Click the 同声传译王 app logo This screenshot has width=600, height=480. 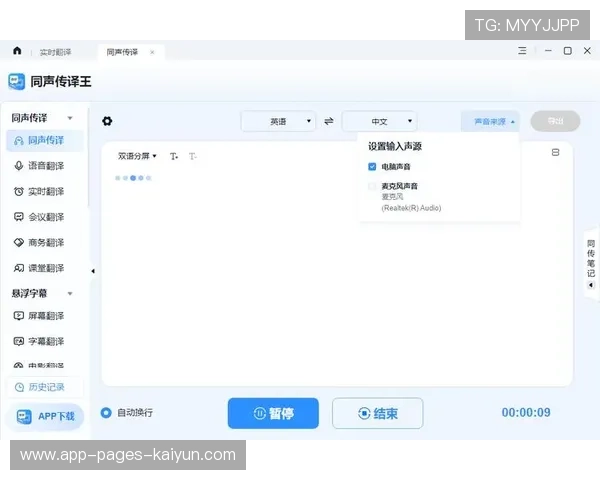point(16,82)
